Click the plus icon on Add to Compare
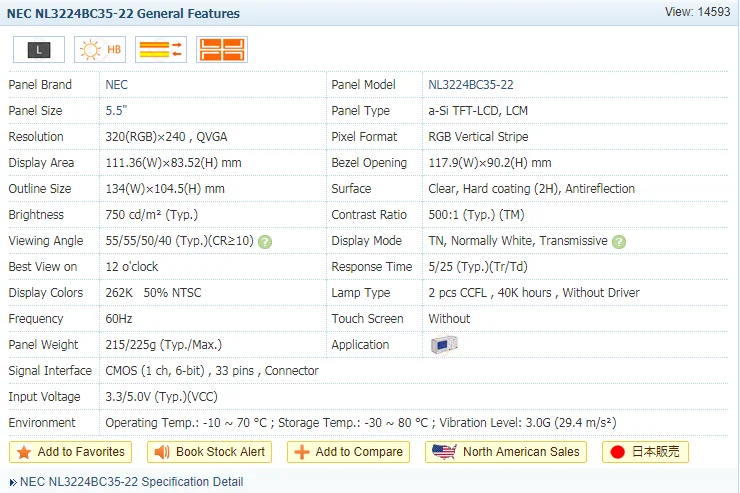The width and height of the screenshot is (740, 493). 302,452
